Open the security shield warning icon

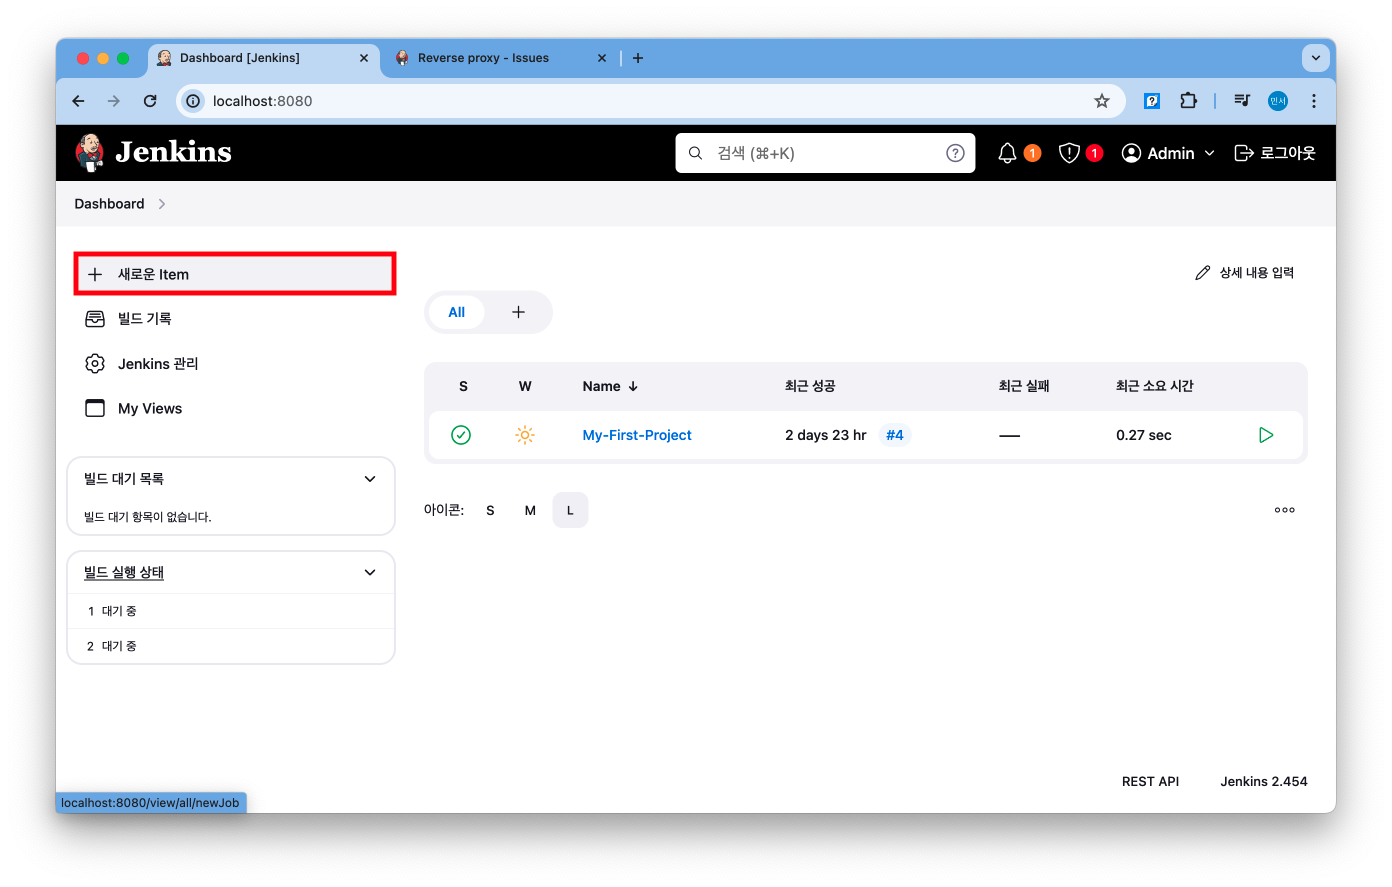(1069, 153)
